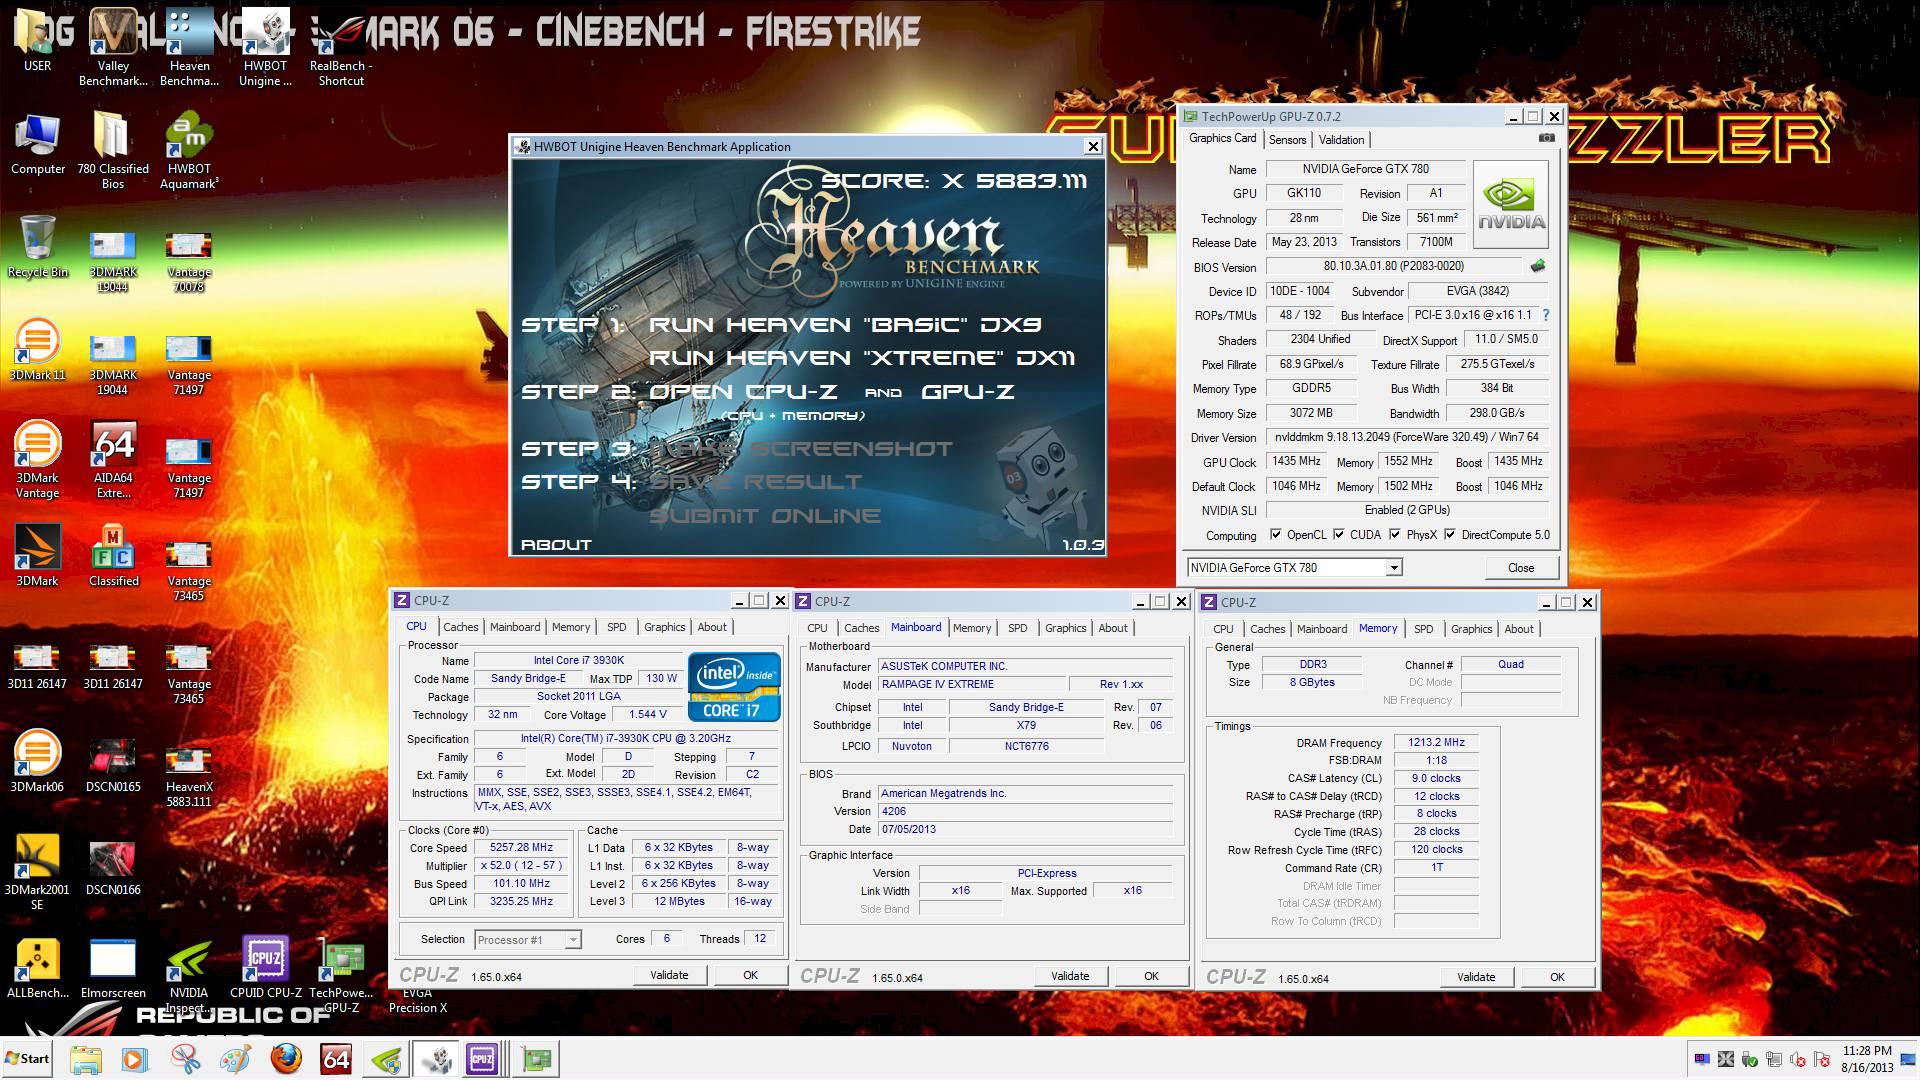This screenshot has width=1920, height=1080.
Task: Click Run Heaven "Xtreme" DX11
Action: pyautogui.click(x=862, y=358)
